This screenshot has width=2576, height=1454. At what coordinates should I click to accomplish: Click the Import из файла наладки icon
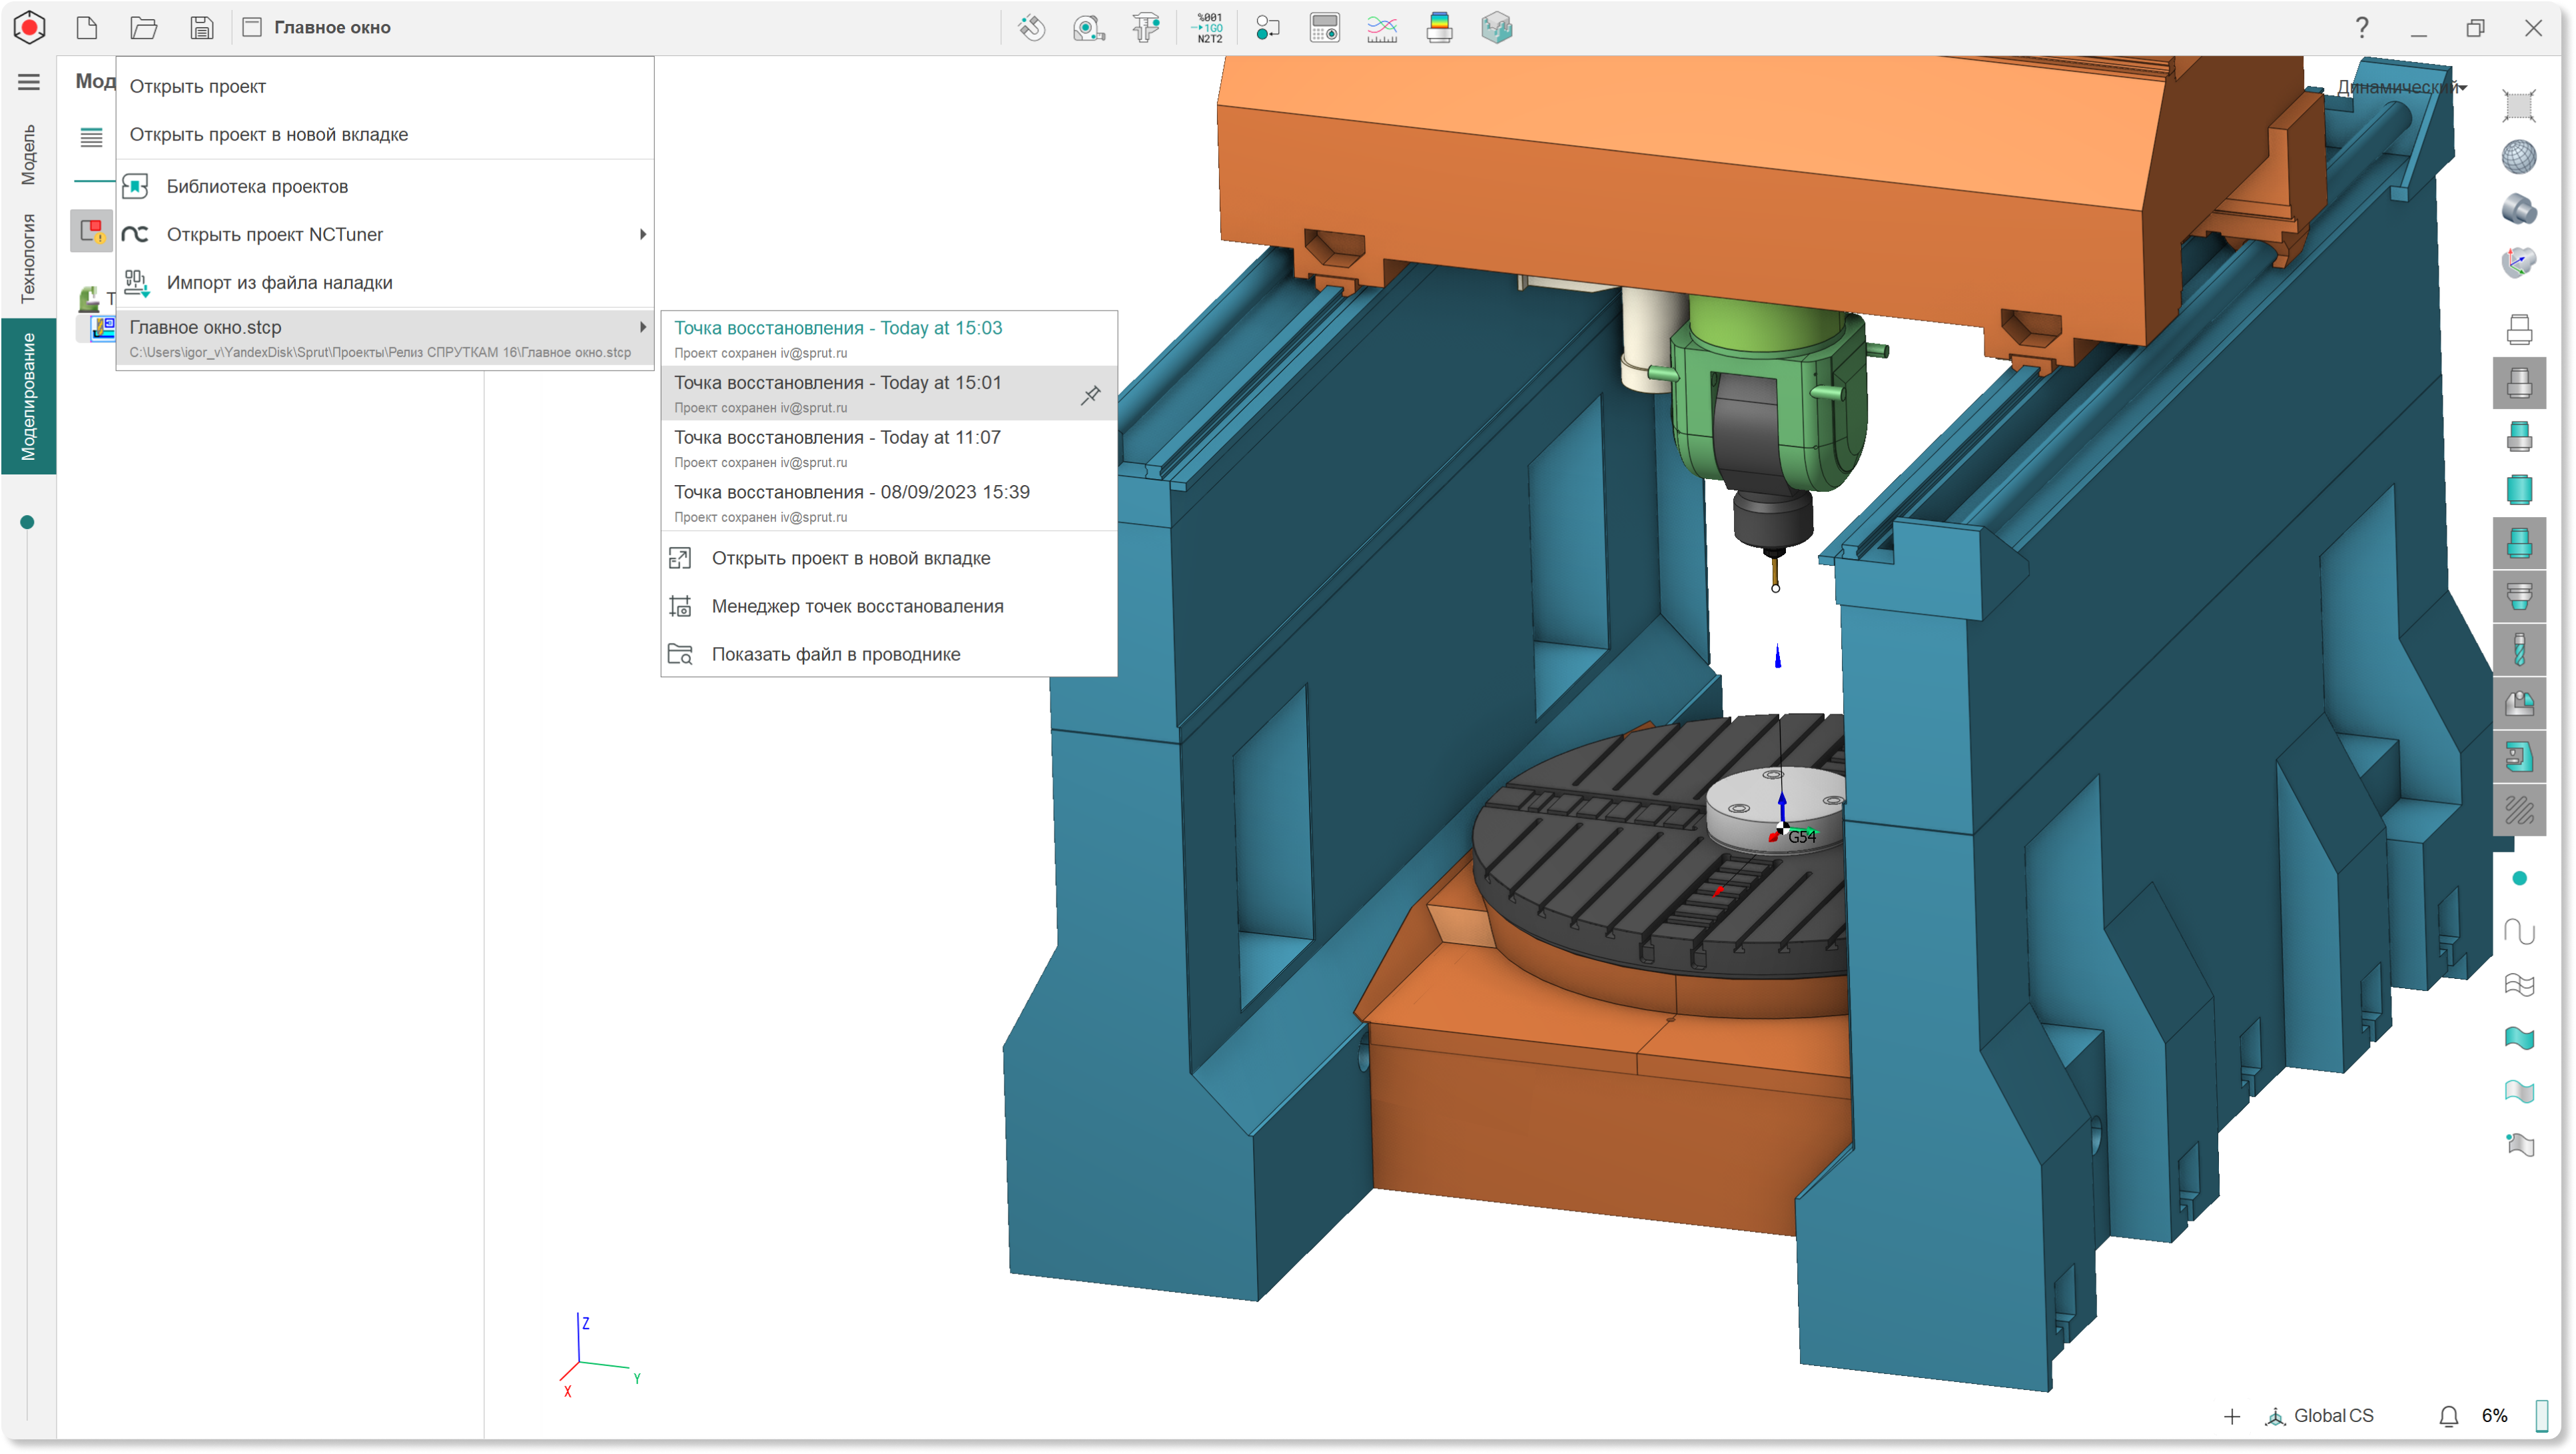click(x=137, y=283)
